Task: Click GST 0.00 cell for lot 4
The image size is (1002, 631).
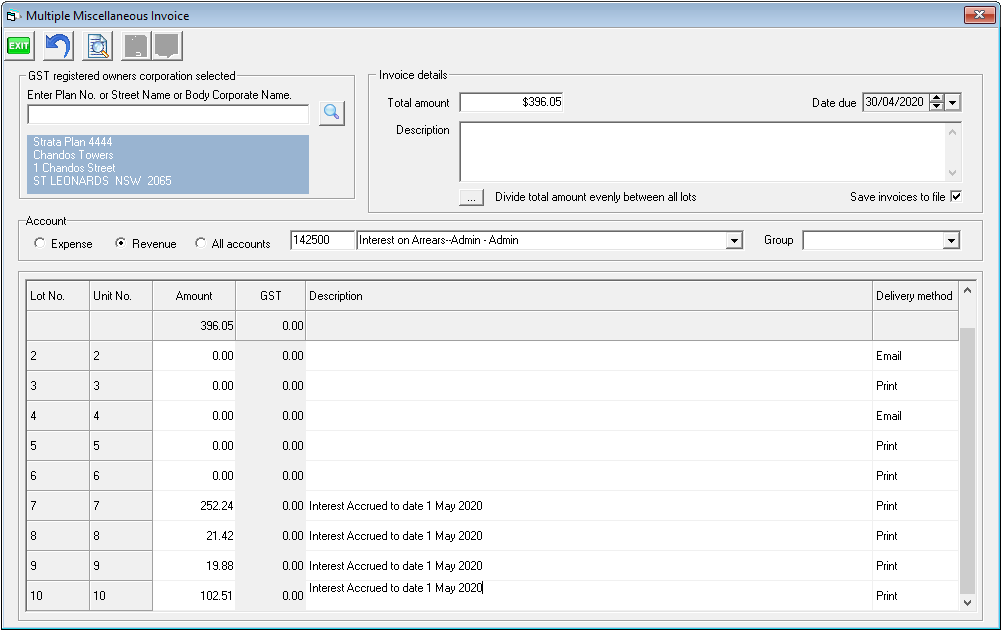Action: click(x=271, y=416)
